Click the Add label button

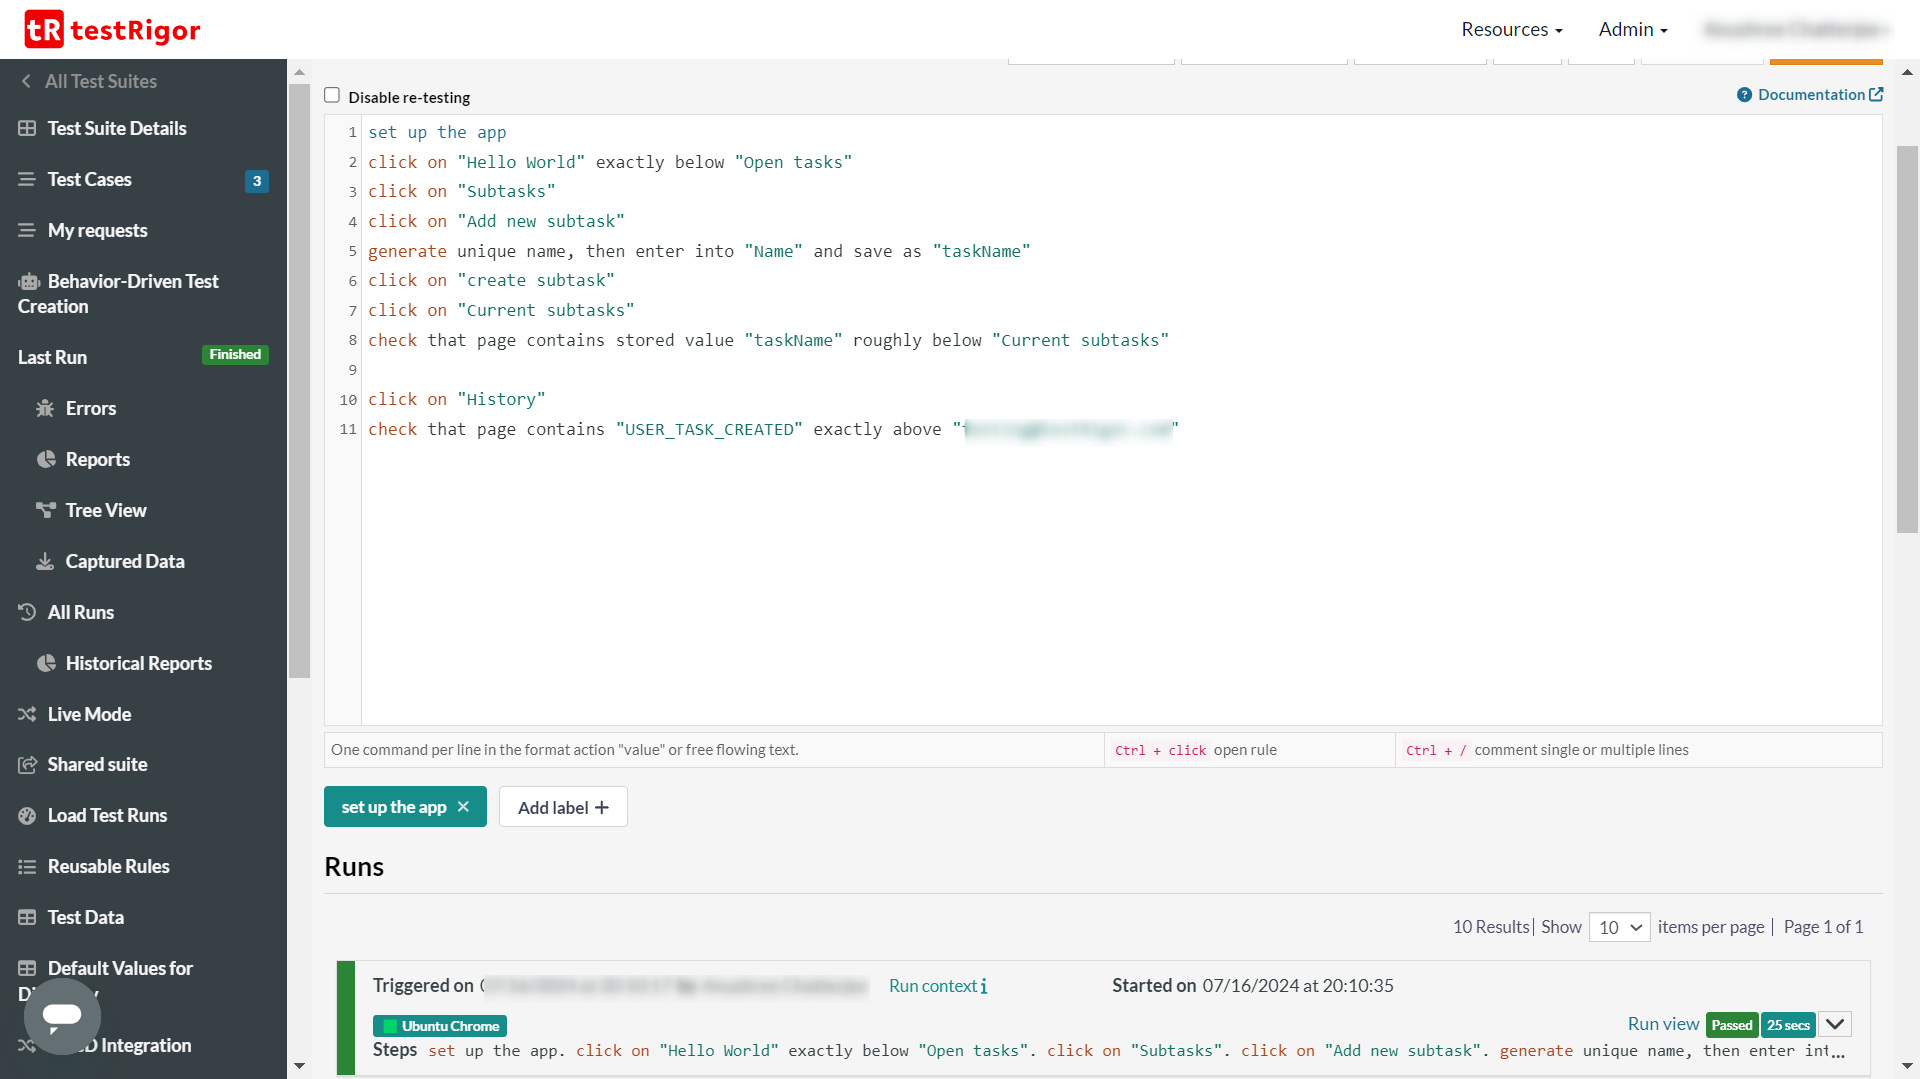563,807
